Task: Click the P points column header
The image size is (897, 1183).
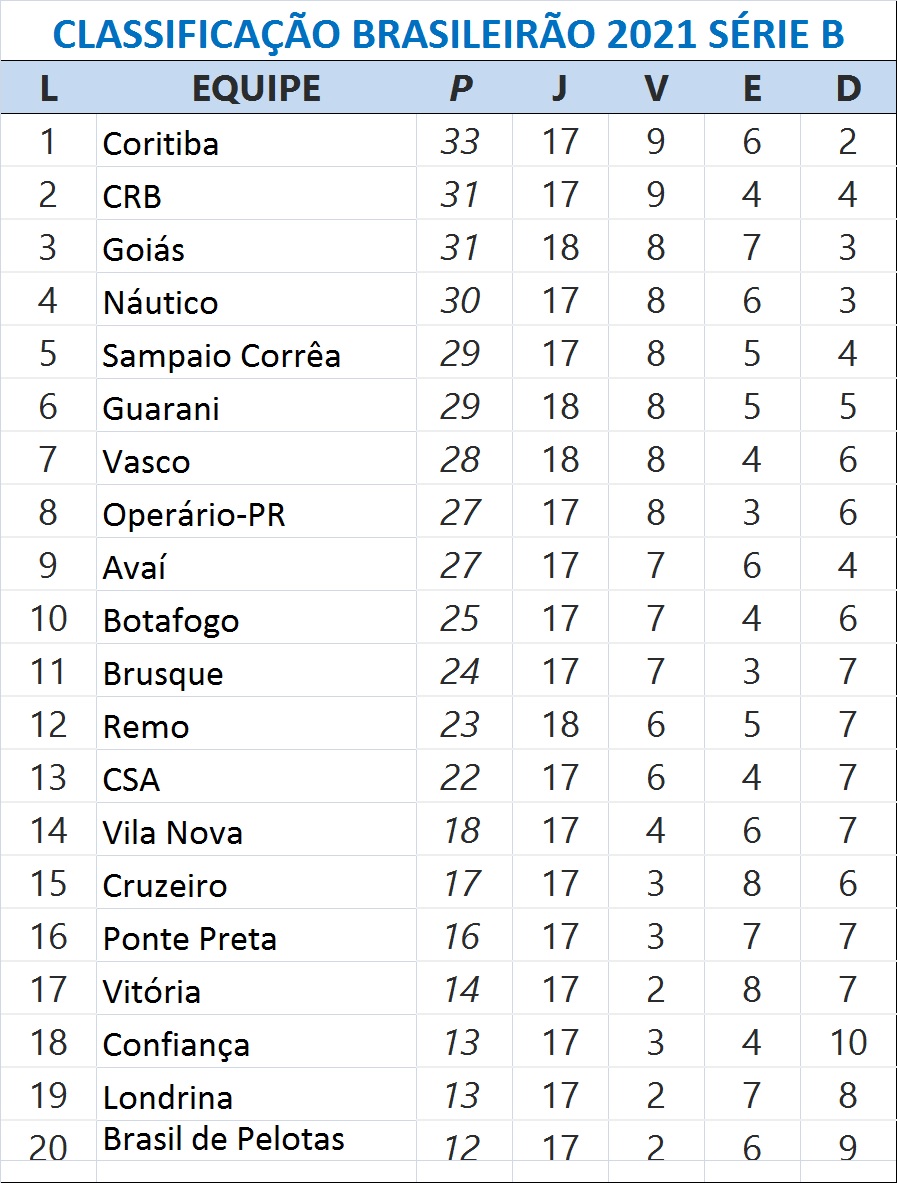Action: pyautogui.click(x=461, y=88)
